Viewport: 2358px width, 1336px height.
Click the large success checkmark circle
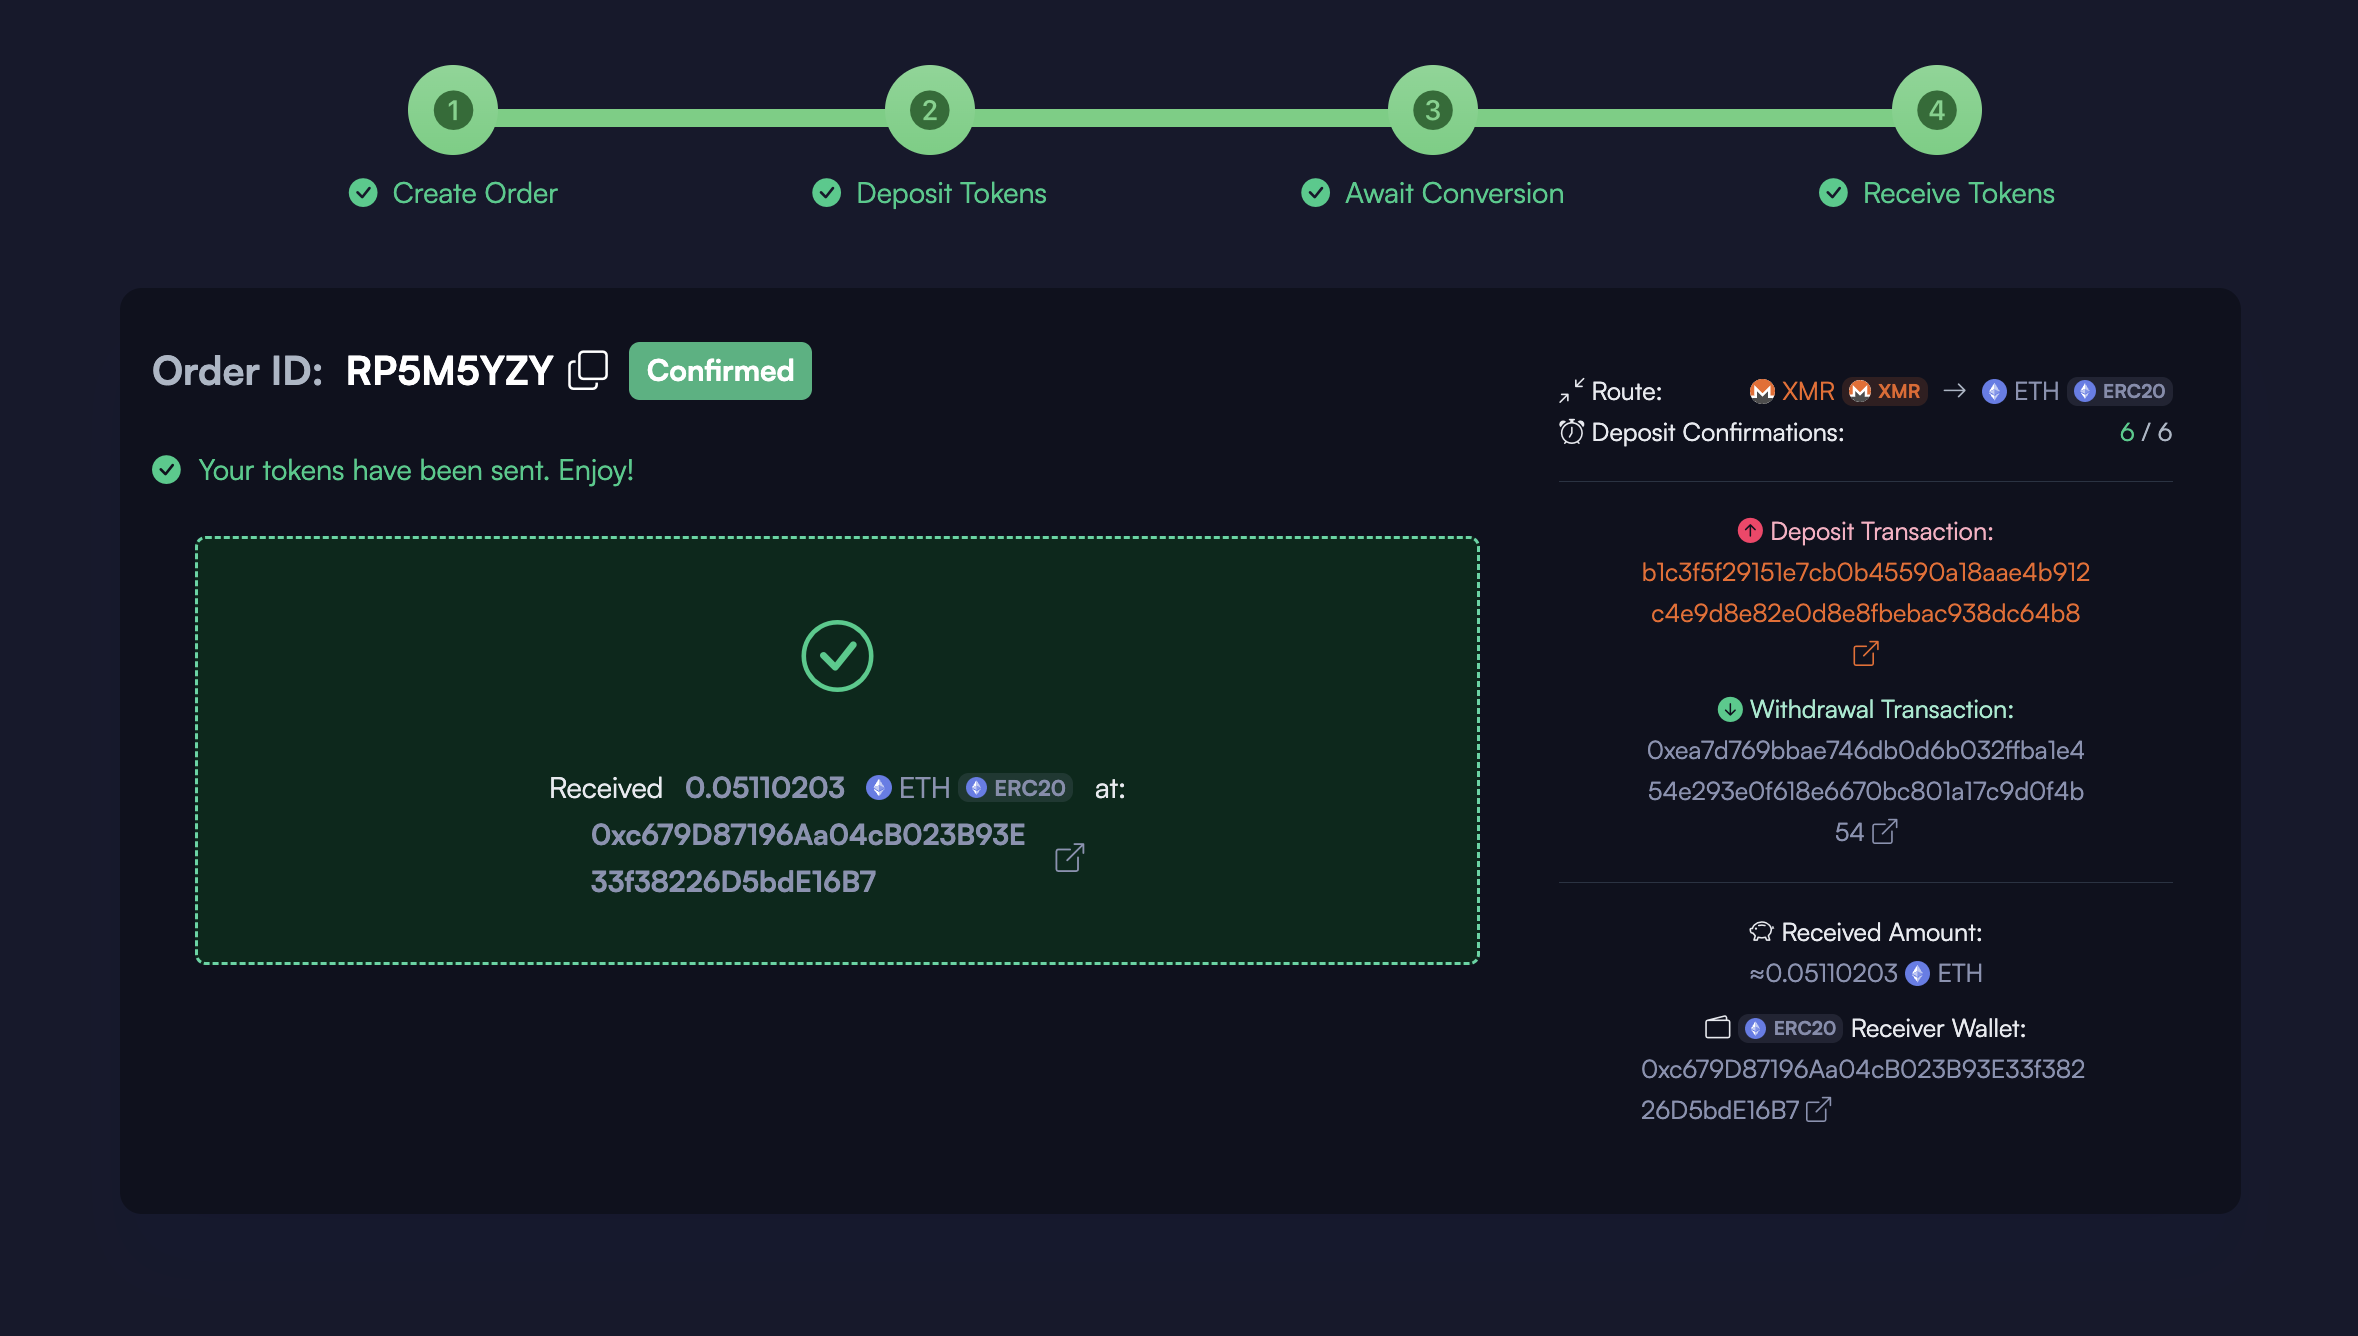(x=837, y=656)
